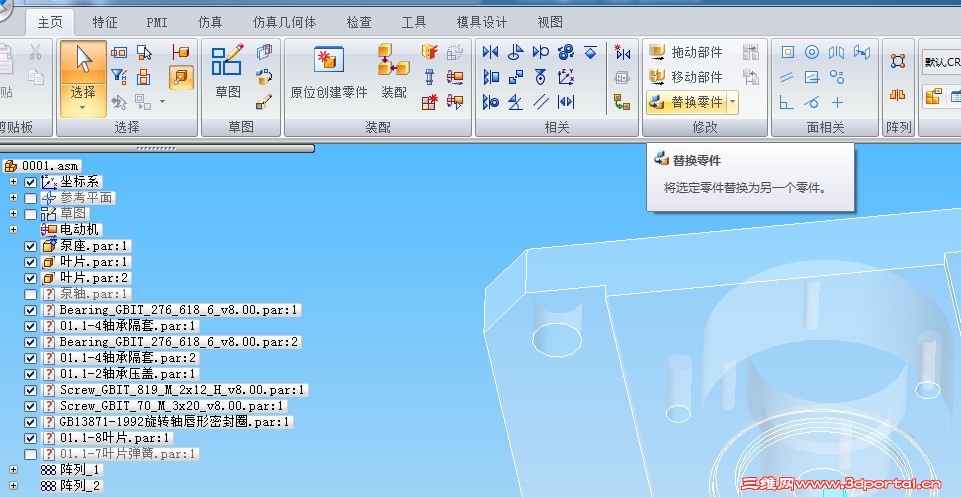Image resolution: width=961 pixels, height=497 pixels.
Task: Check the 参考平面 checkbox
Action: 31,198
